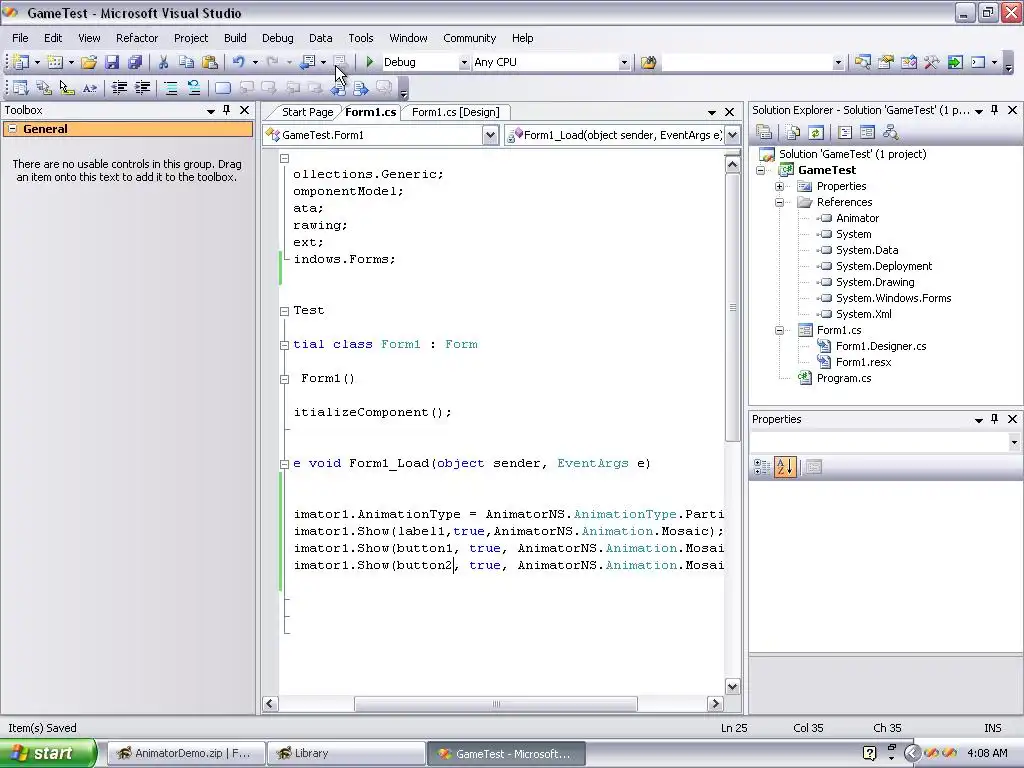Viewport: 1024px width, 768px height.
Task: Click Decrease Line Indent icon
Action: [119, 88]
